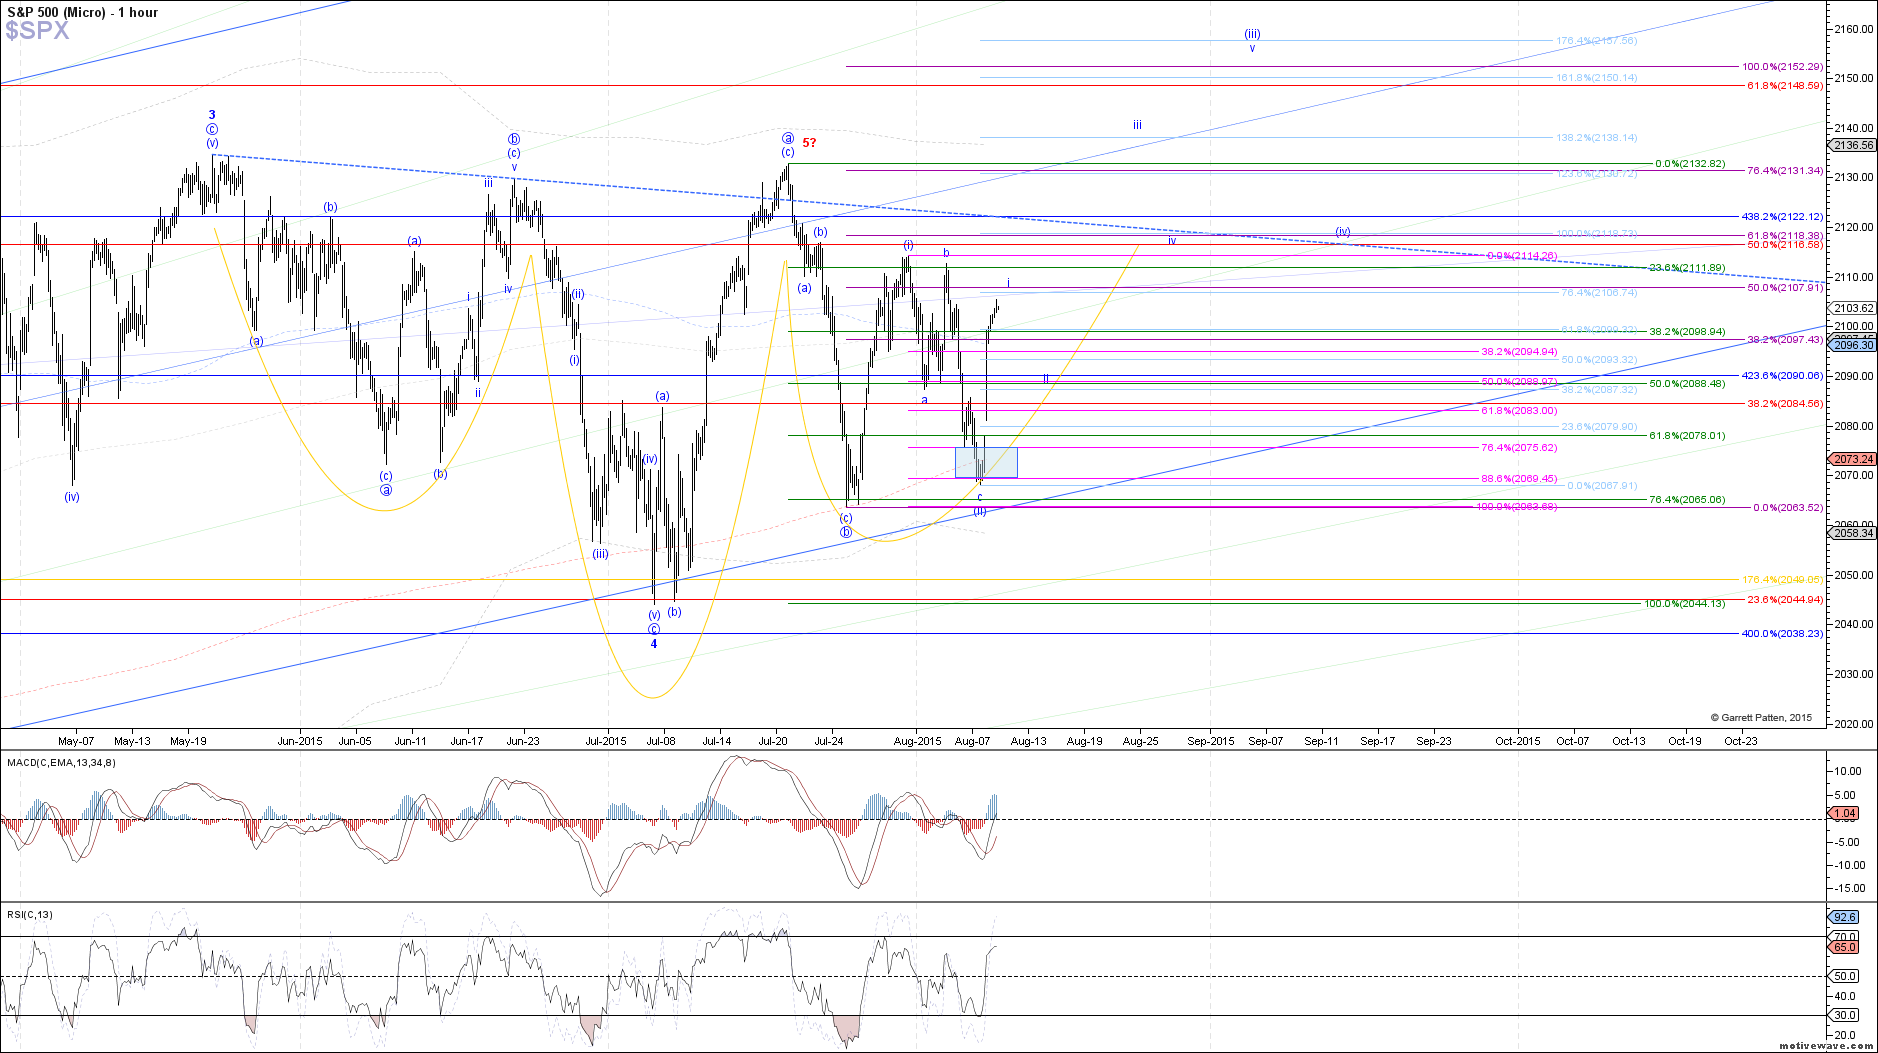Click the "138.2%(2138.14)" light blue extension label
The width and height of the screenshot is (1878, 1053).
[x=1597, y=138]
